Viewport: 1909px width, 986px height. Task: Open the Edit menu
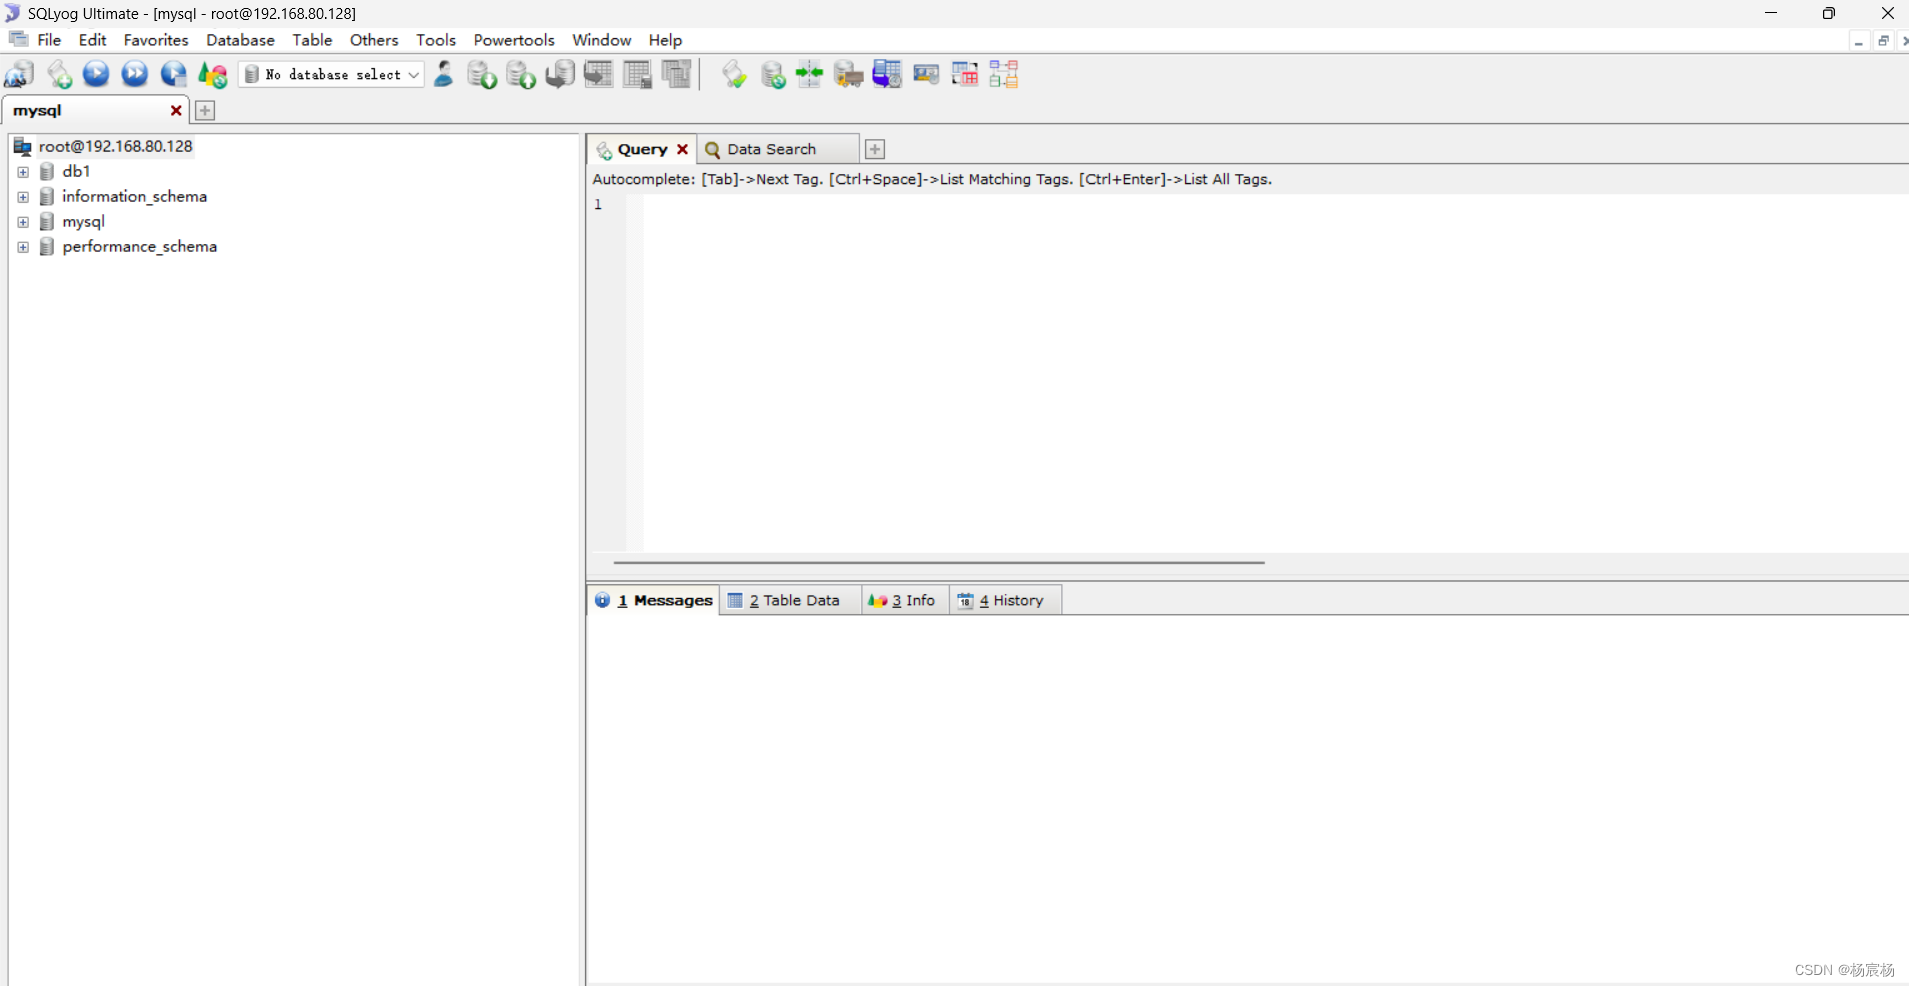pos(92,40)
